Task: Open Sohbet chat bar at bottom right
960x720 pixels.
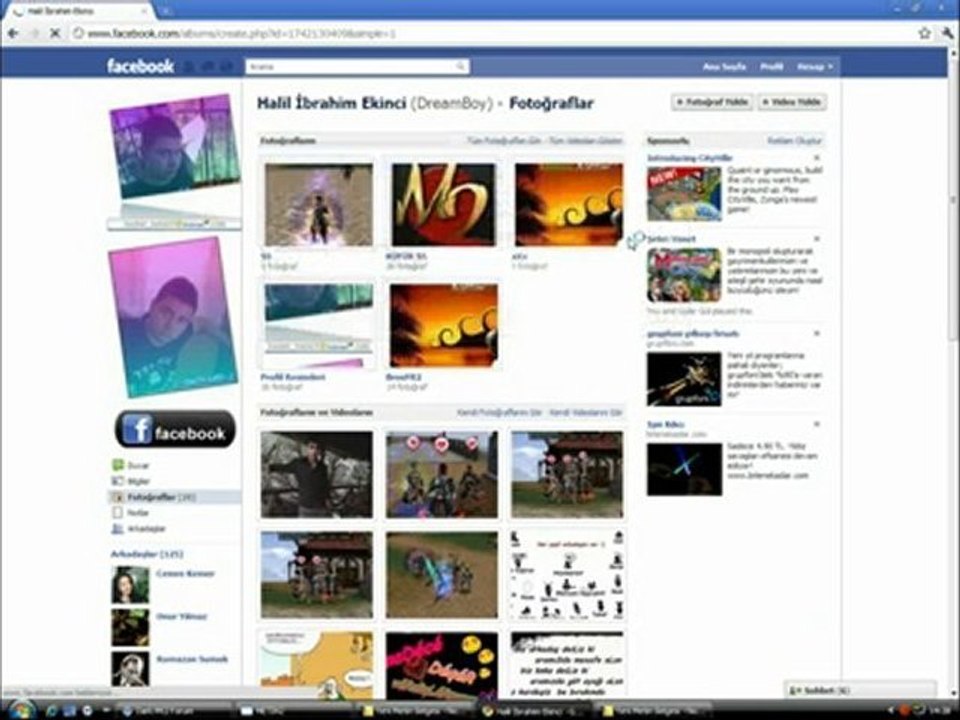Action: [x=860, y=690]
